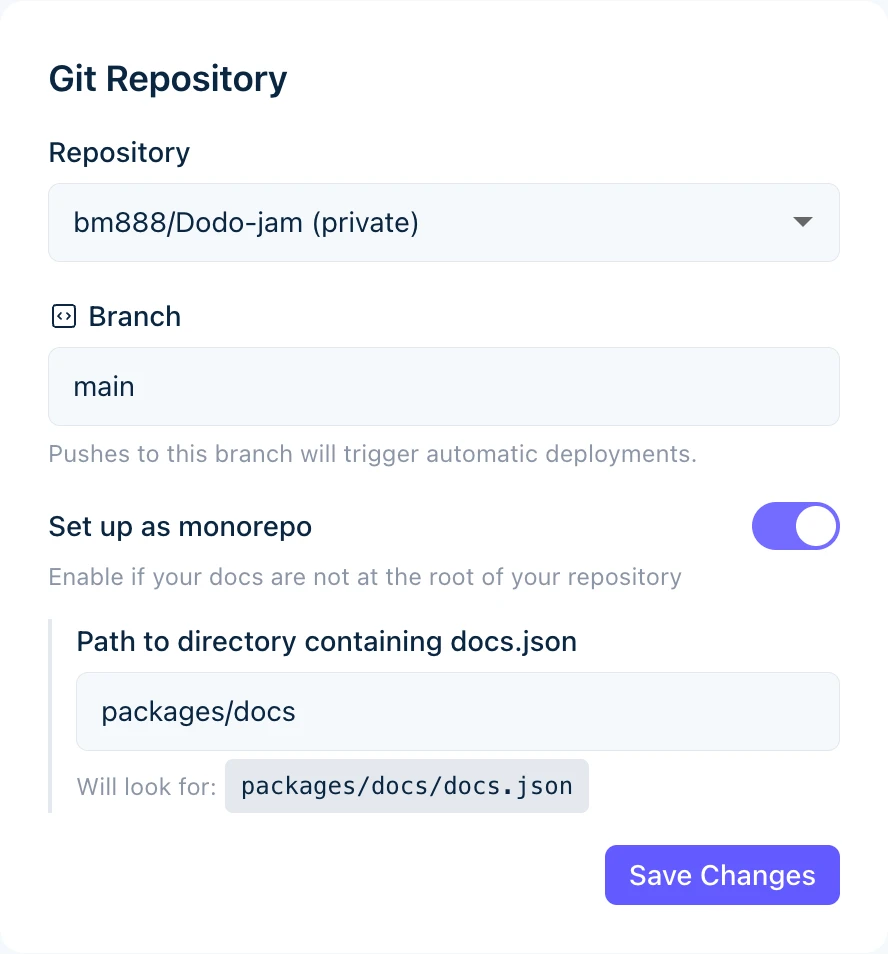Click the packages/docs/docs.json code badge
The height and width of the screenshot is (954, 888).
[x=407, y=786]
